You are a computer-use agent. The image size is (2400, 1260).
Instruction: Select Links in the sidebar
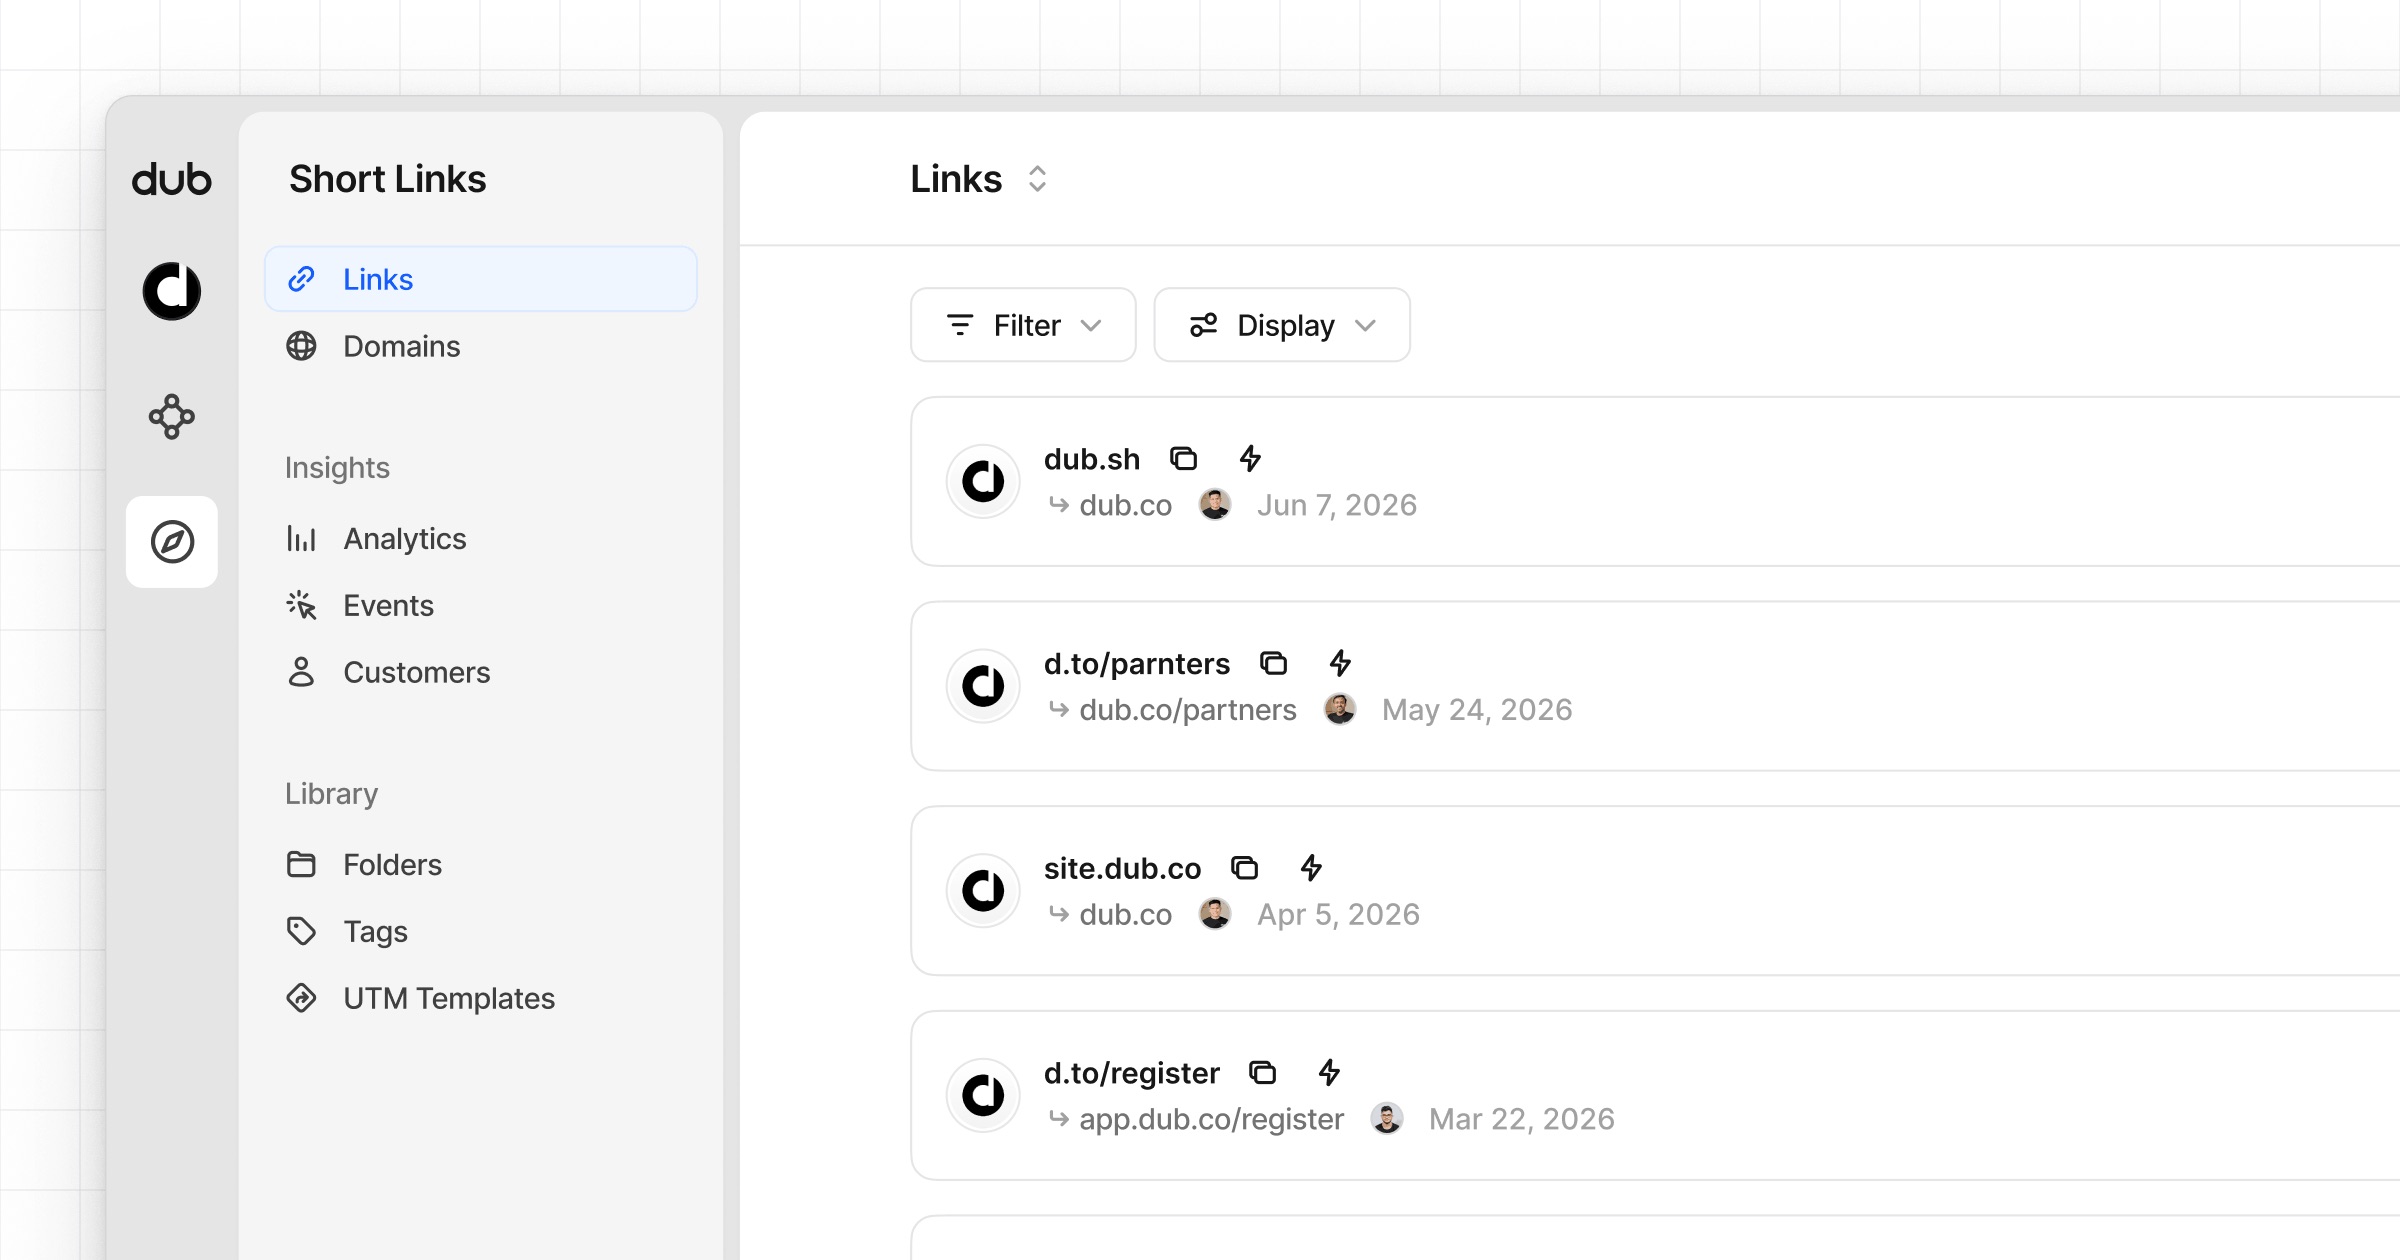481,279
